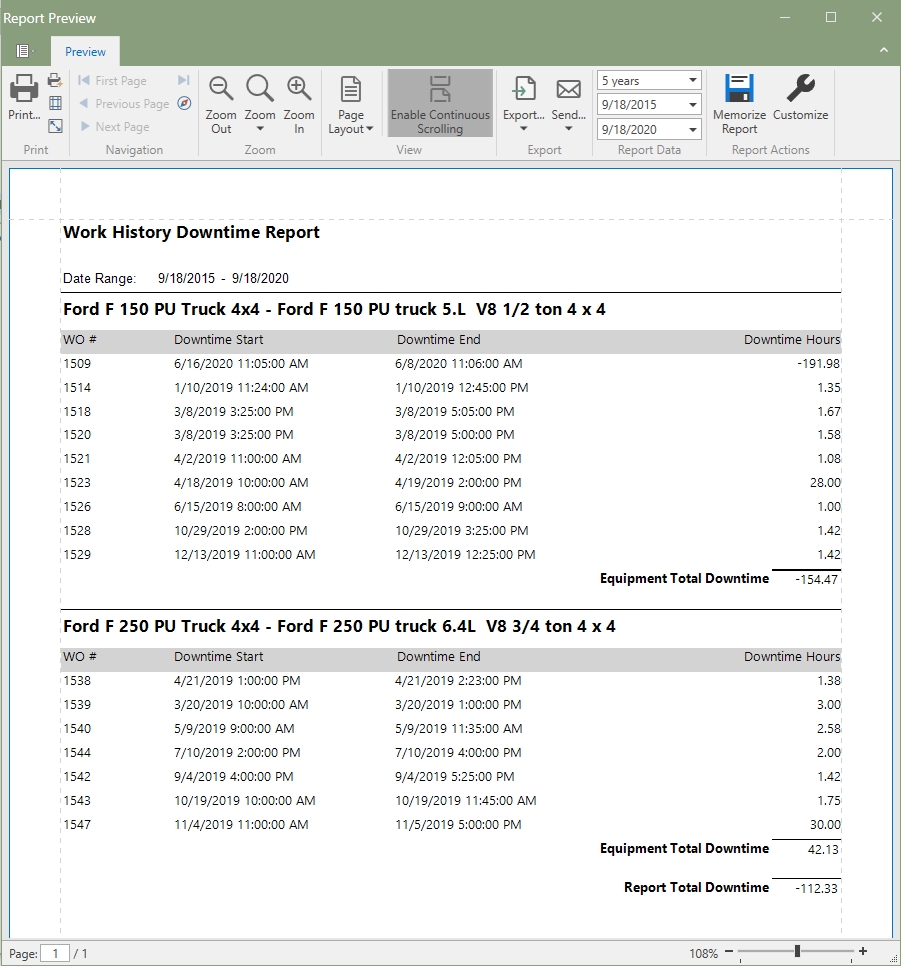Screen dimensions: 901x966
Task: Go to the Previous Page
Action: click(x=124, y=104)
